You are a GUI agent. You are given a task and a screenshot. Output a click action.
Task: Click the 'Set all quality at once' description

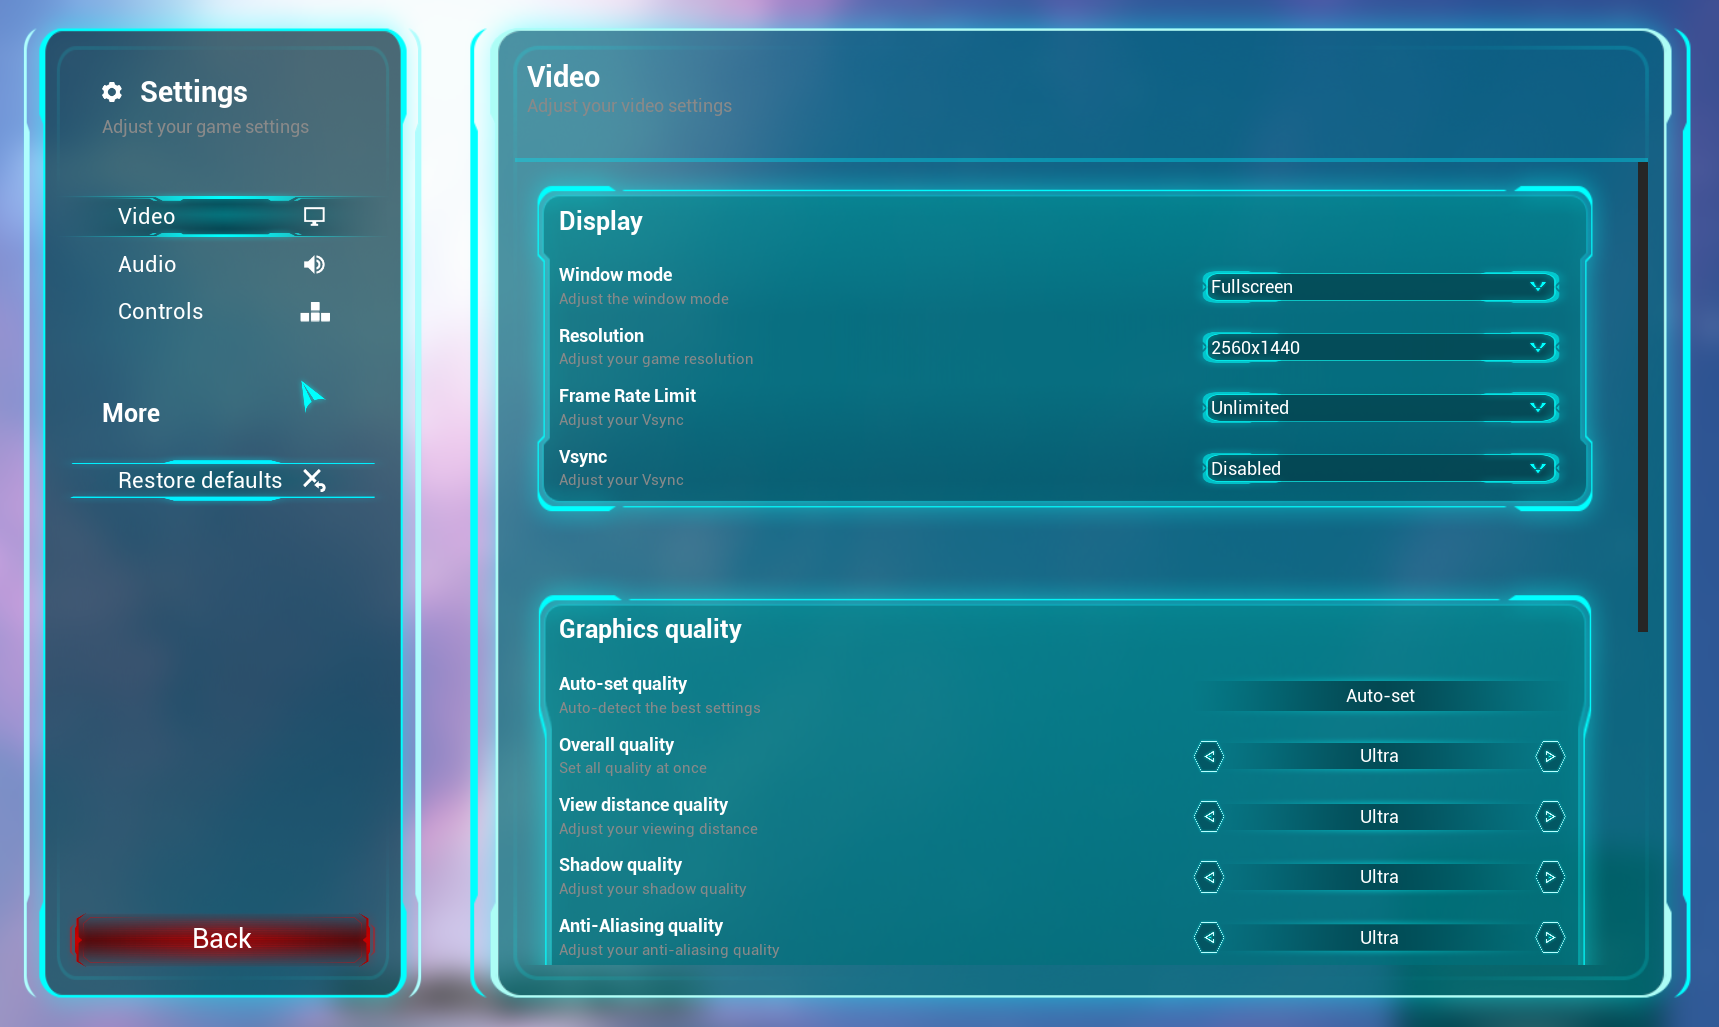click(633, 768)
